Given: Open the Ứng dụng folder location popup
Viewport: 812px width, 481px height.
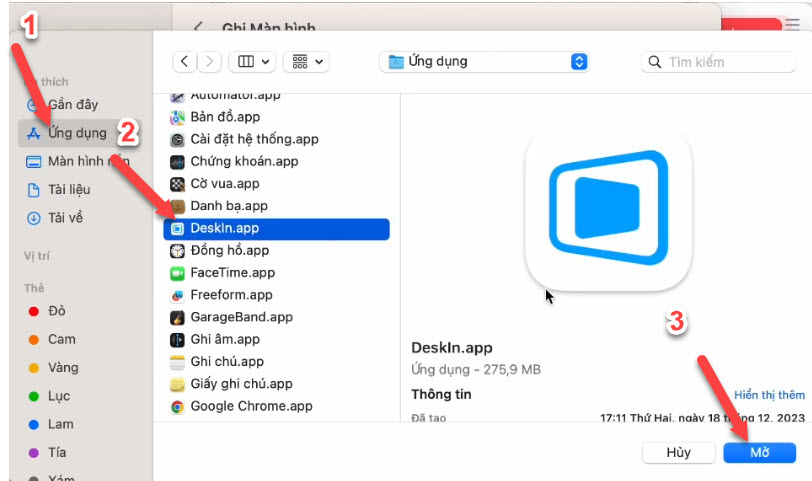Looking at the screenshot, I should pos(484,62).
